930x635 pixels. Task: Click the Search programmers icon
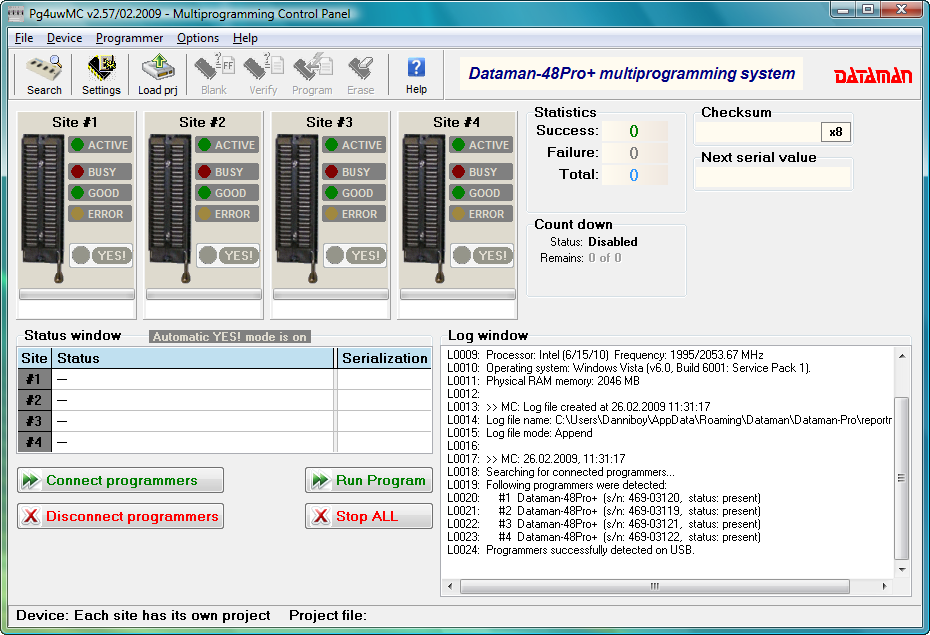pyautogui.click(x=42, y=73)
